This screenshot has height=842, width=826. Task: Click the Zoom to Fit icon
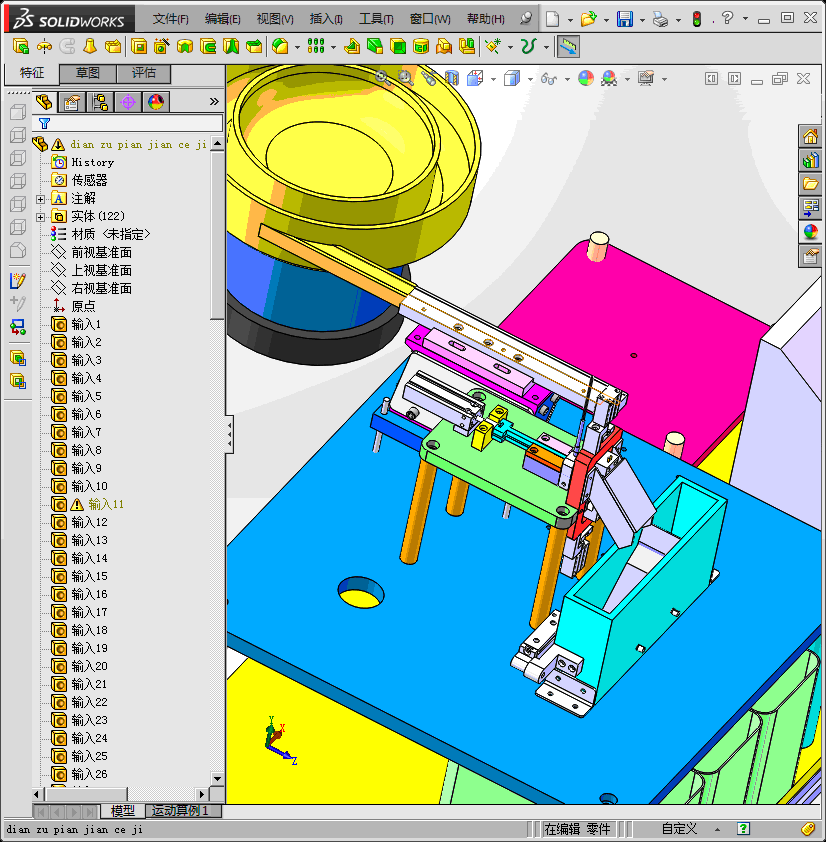click(x=382, y=78)
